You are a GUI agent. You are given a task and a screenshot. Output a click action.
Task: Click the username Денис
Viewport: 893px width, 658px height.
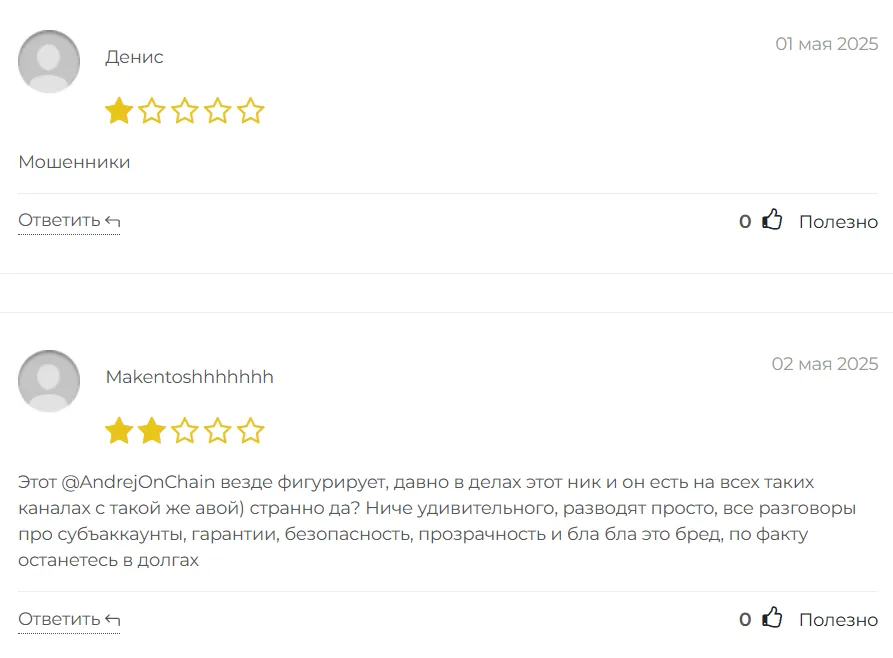pyautogui.click(x=134, y=57)
